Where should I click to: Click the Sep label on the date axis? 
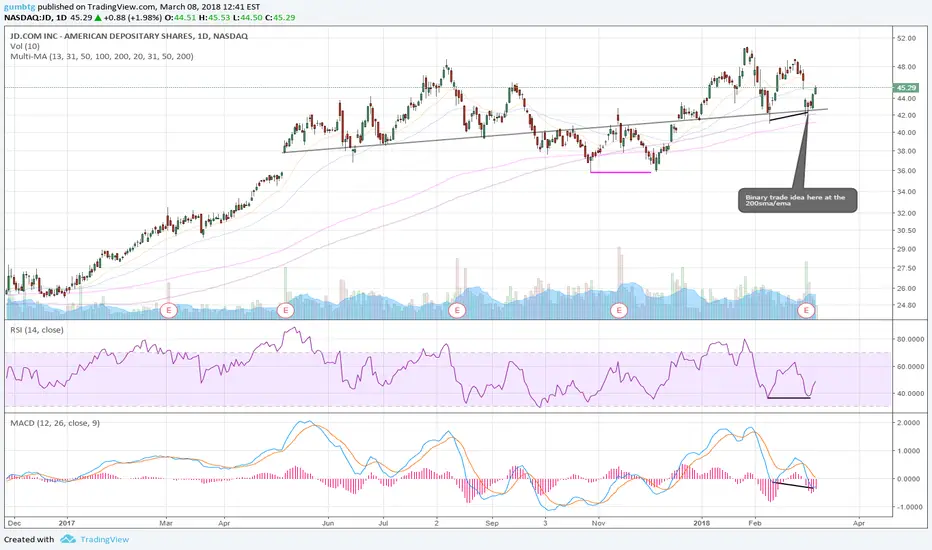492,523
